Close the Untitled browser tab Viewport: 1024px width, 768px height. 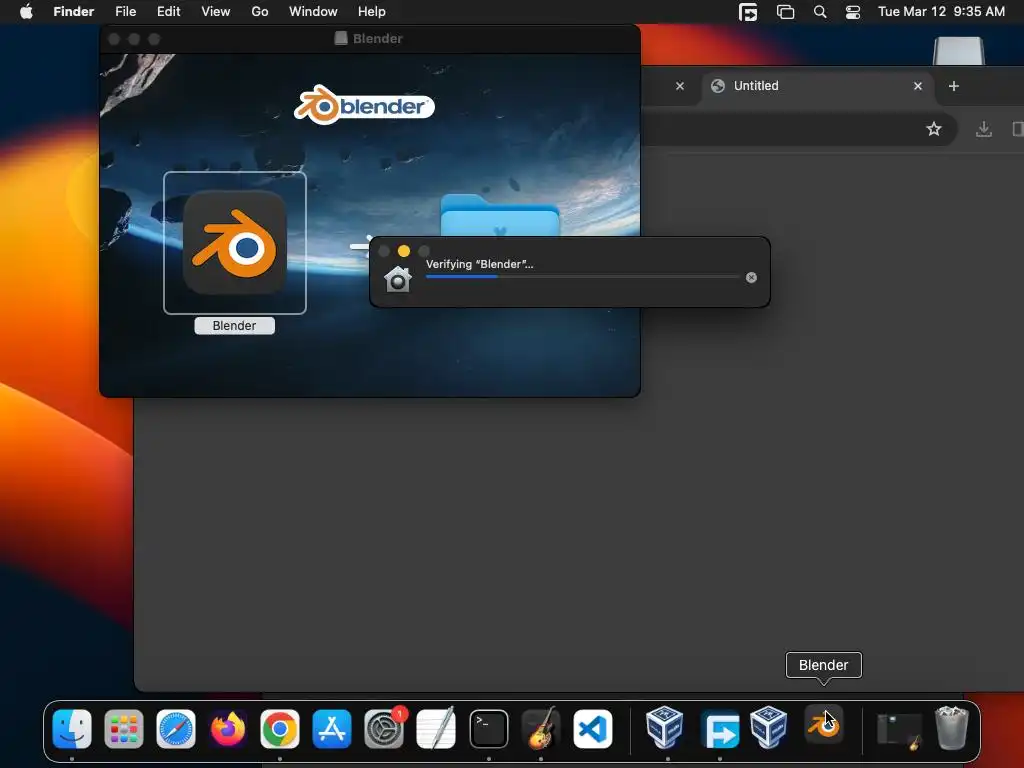918,86
